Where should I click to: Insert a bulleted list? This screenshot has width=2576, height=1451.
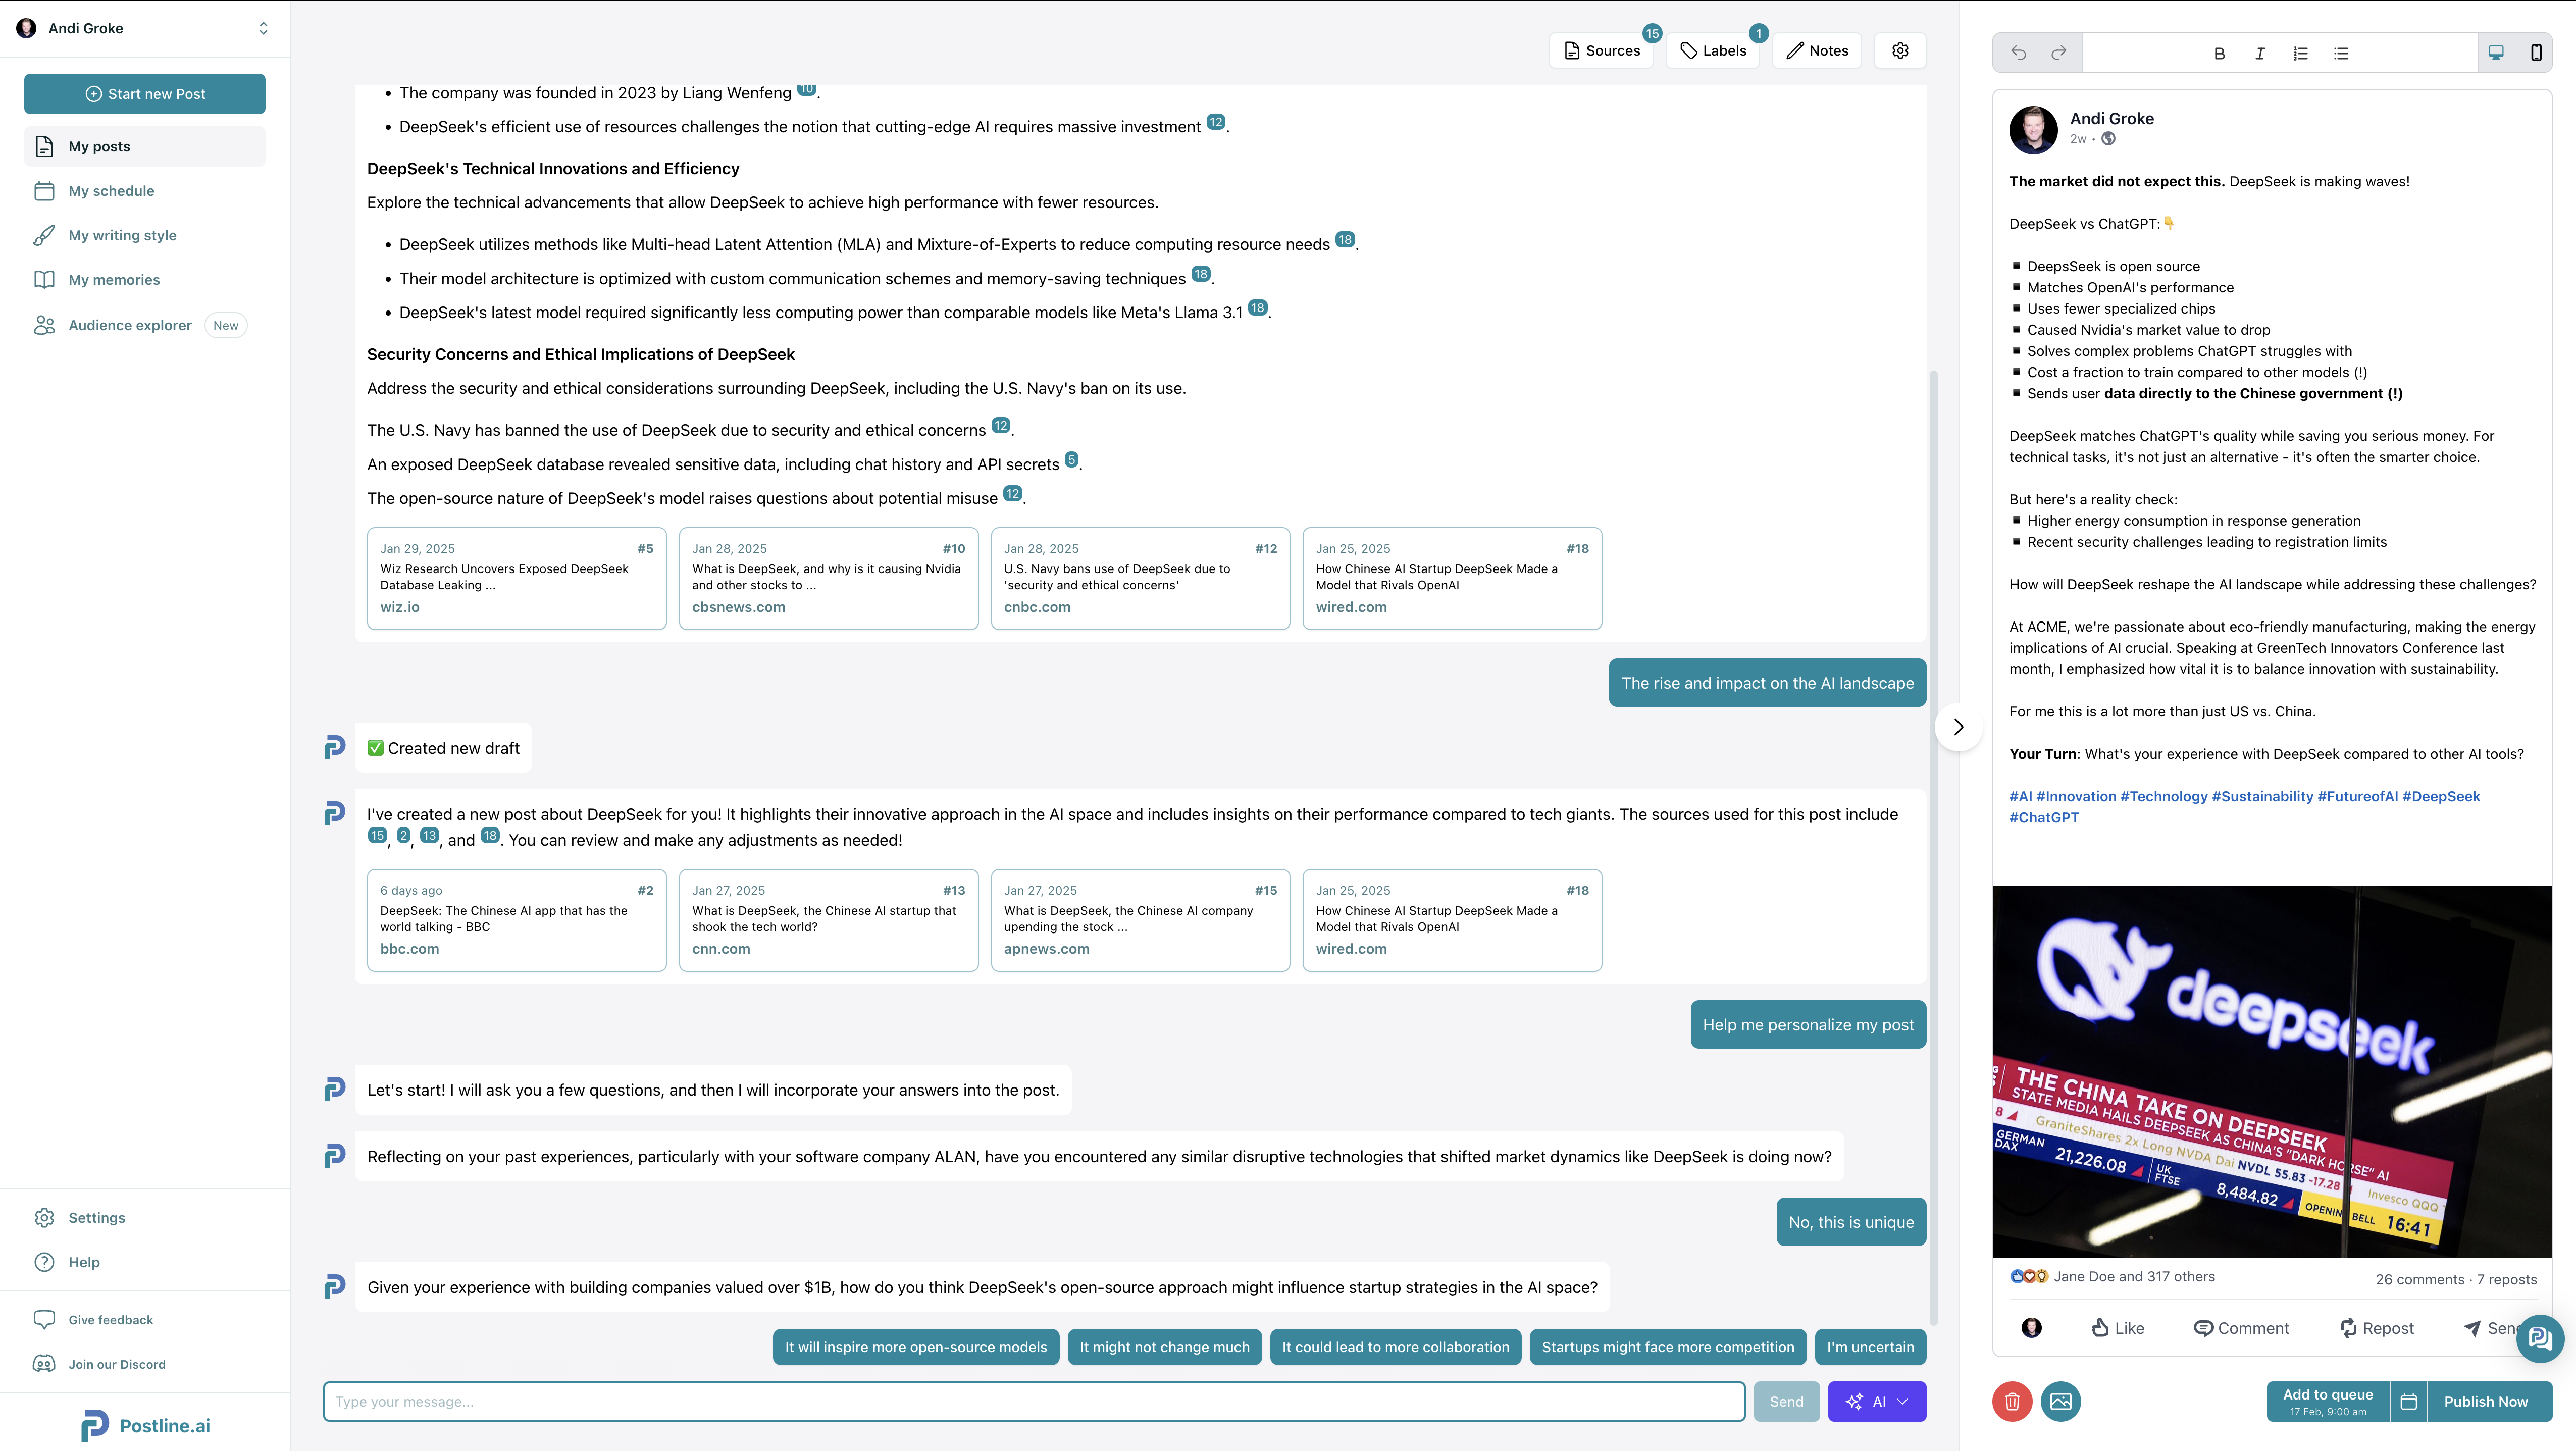pos(2341,53)
